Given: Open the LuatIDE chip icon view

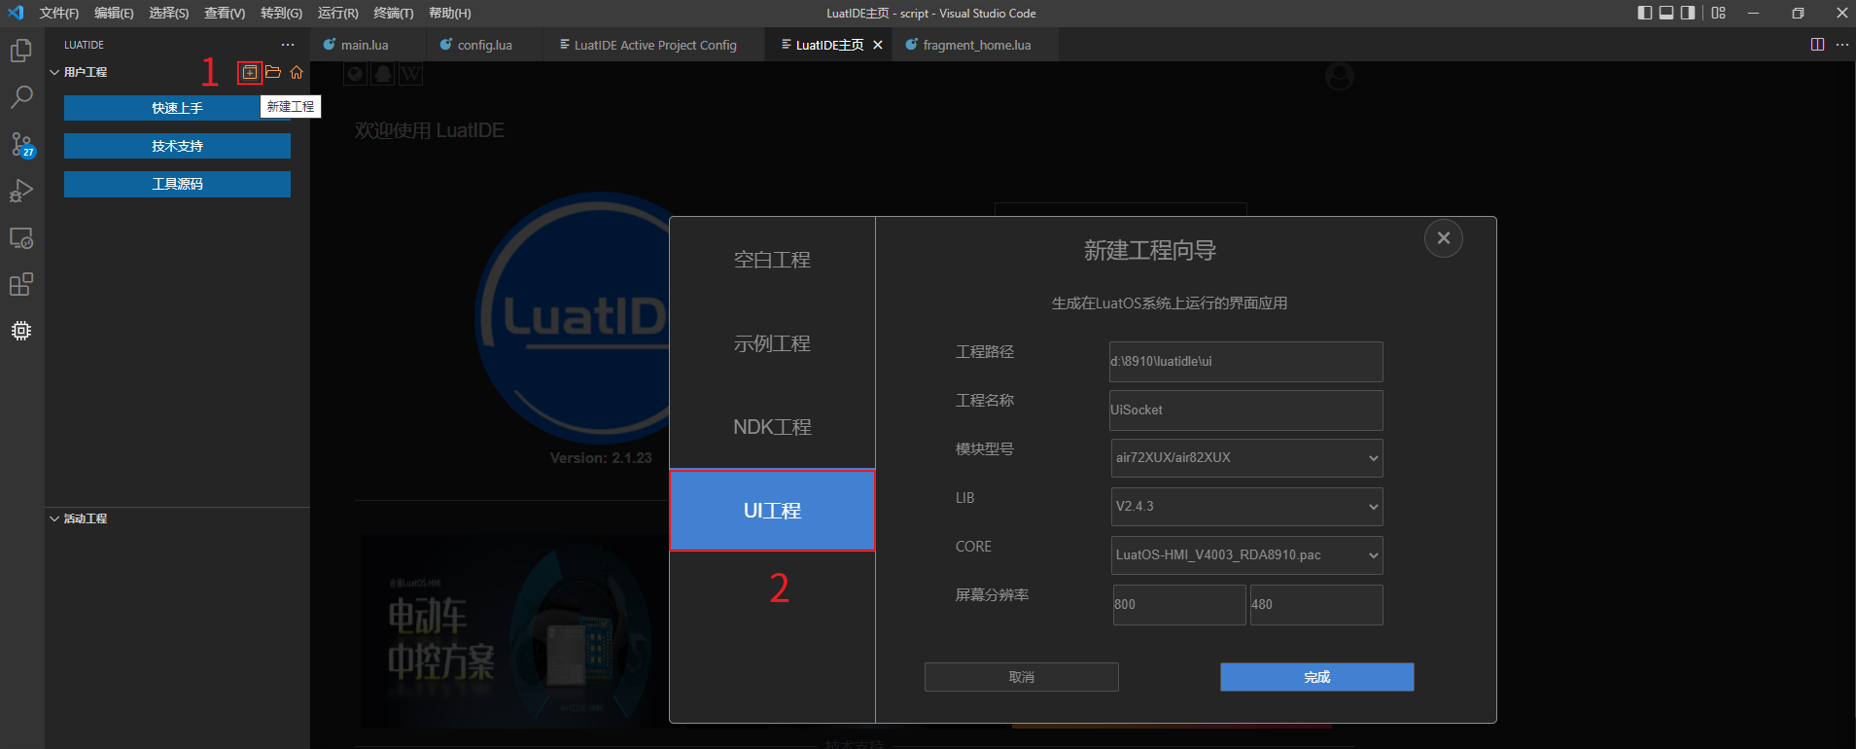Looking at the screenshot, I should (x=21, y=331).
